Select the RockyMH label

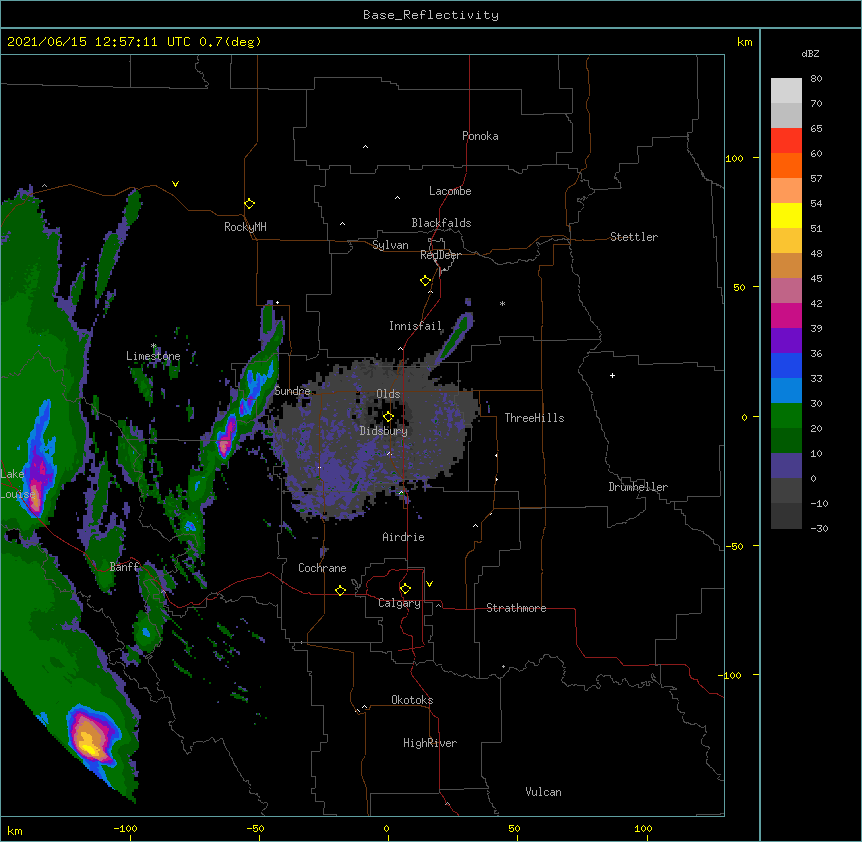[245, 227]
